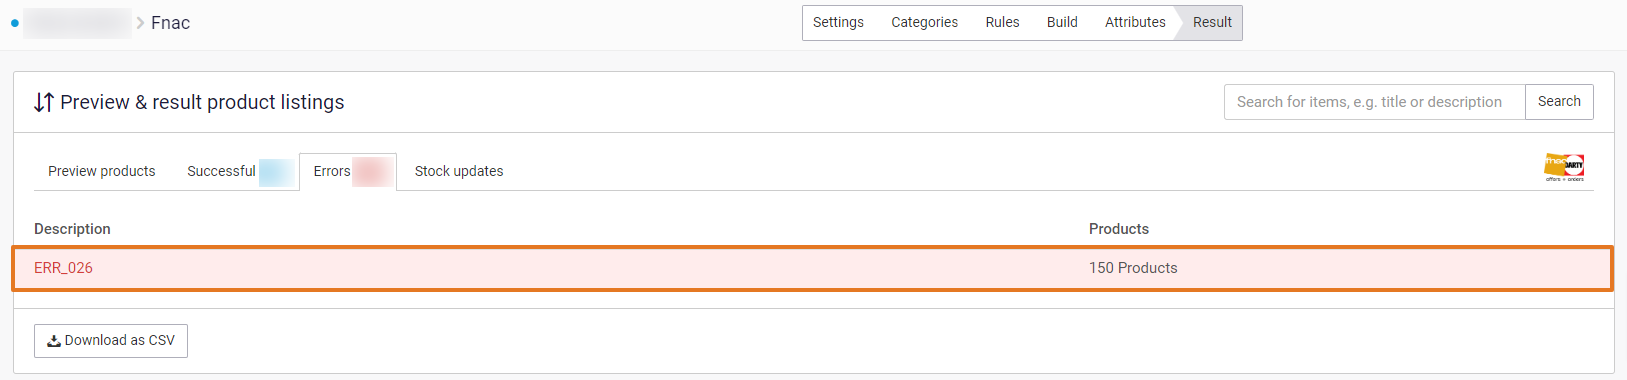1627x380 pixels.
Task: Click the red error count badge
Action: (371, 172)
